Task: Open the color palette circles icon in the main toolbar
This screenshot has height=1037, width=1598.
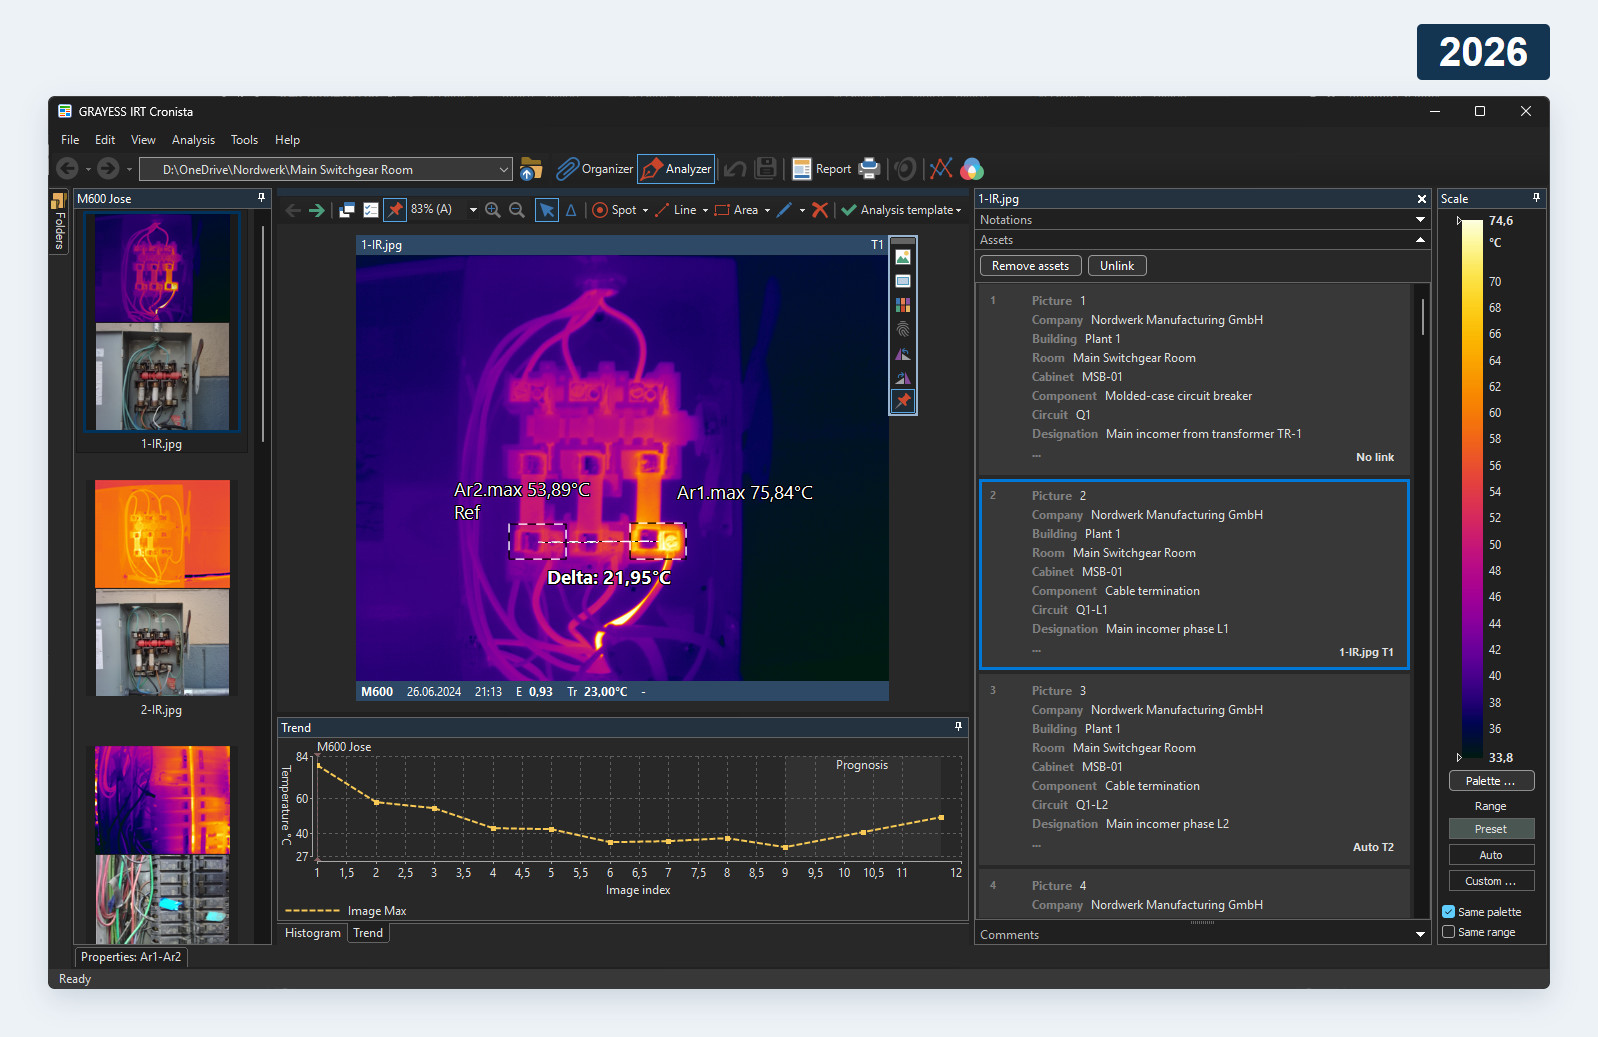Action: tap(972, 169)
